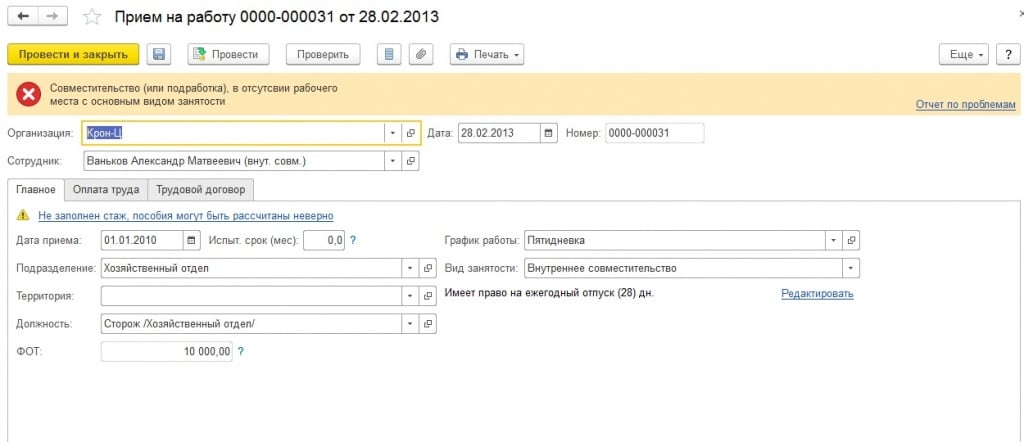Image resolution: width=1024 pixels, height=442 pixels.
Task: Switch to the Оплата труда tab
Action: click(106, 190)
